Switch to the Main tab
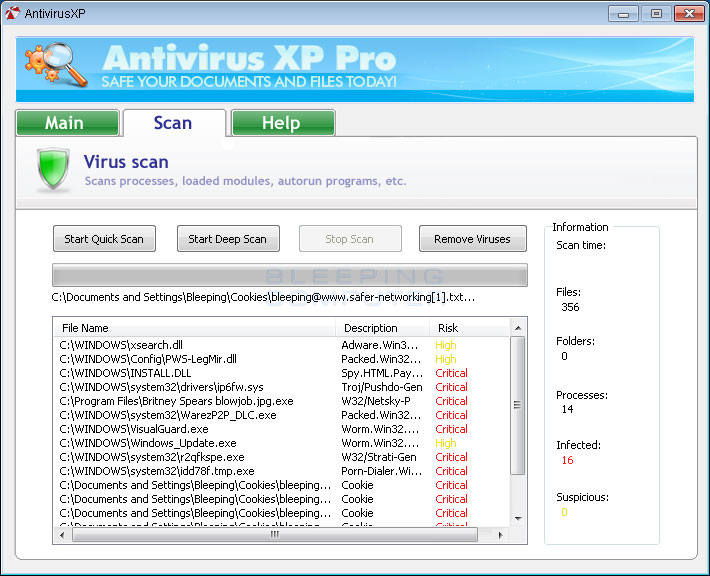Image resolution: width=710 pixels, height=576 pixels. 65,123
